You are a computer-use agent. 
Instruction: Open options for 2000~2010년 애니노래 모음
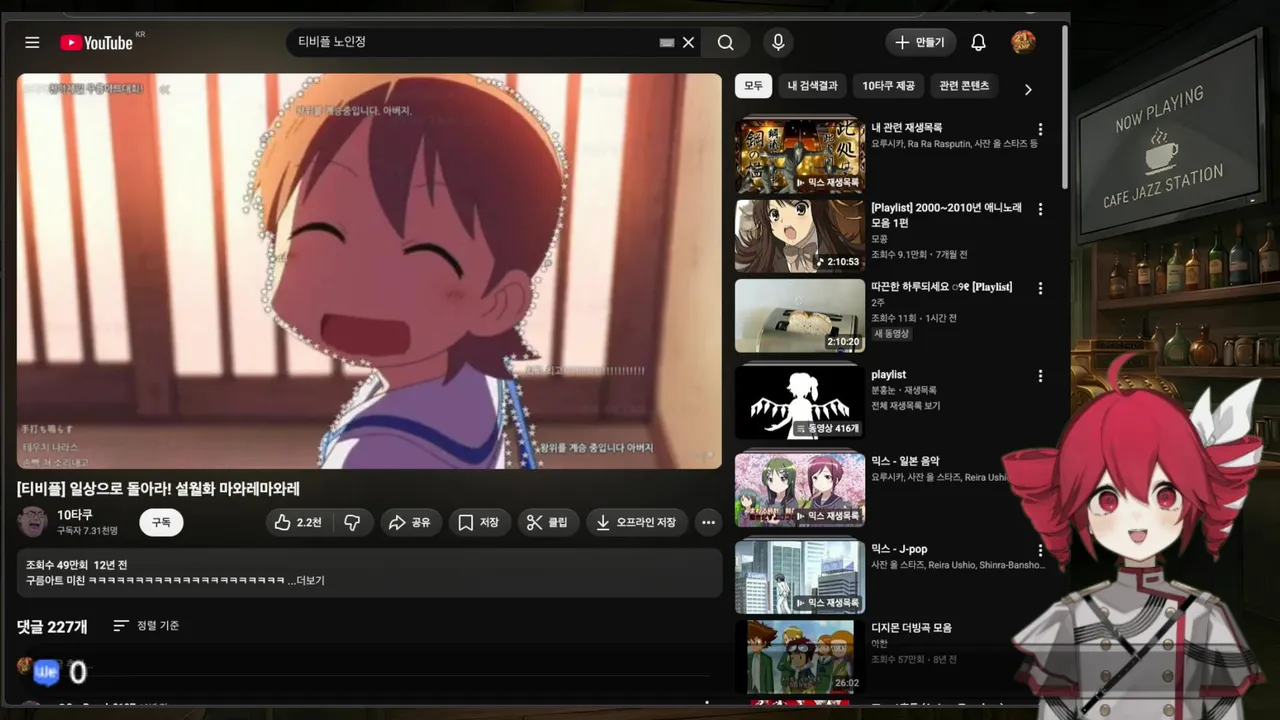point(1040,210)
